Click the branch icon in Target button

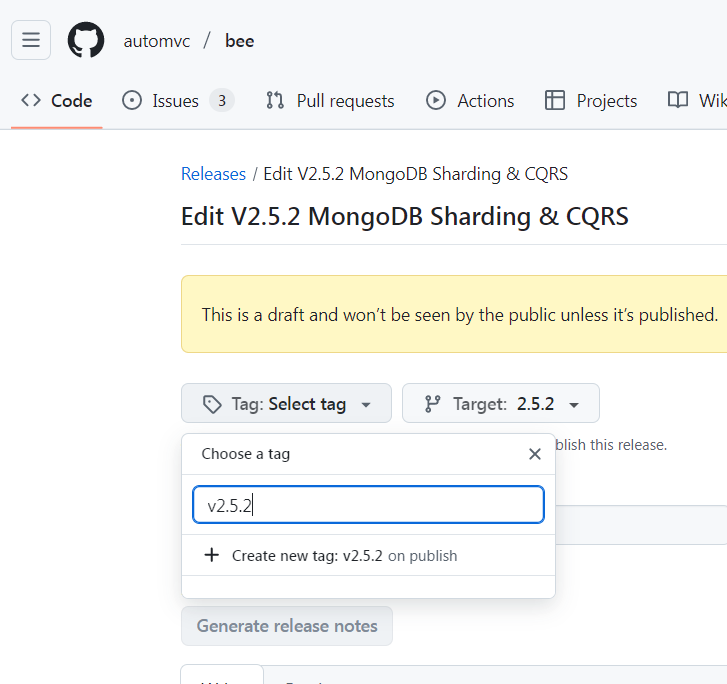pos(432,404)
